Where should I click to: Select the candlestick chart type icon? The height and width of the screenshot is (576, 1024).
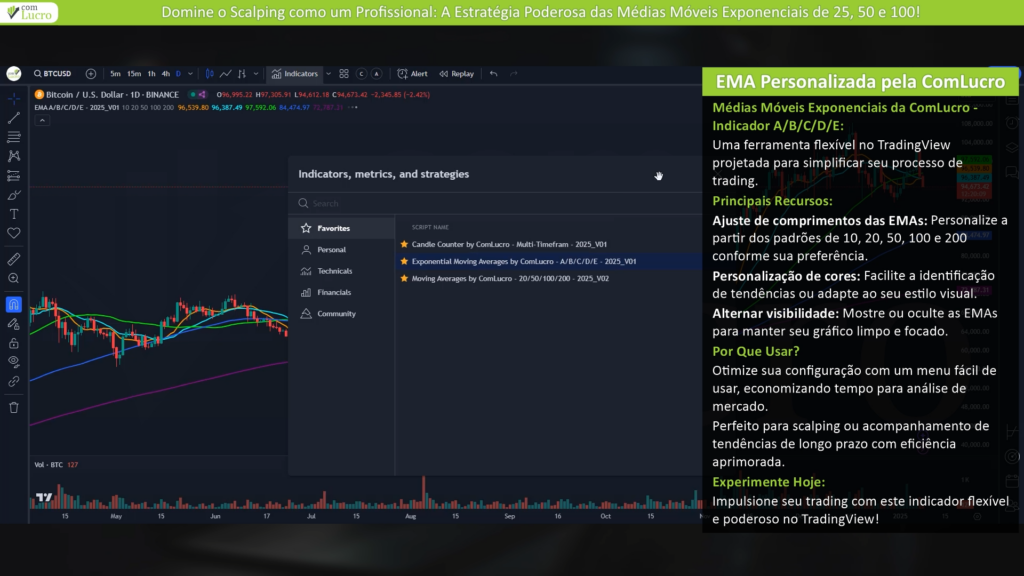click(210, 74)
